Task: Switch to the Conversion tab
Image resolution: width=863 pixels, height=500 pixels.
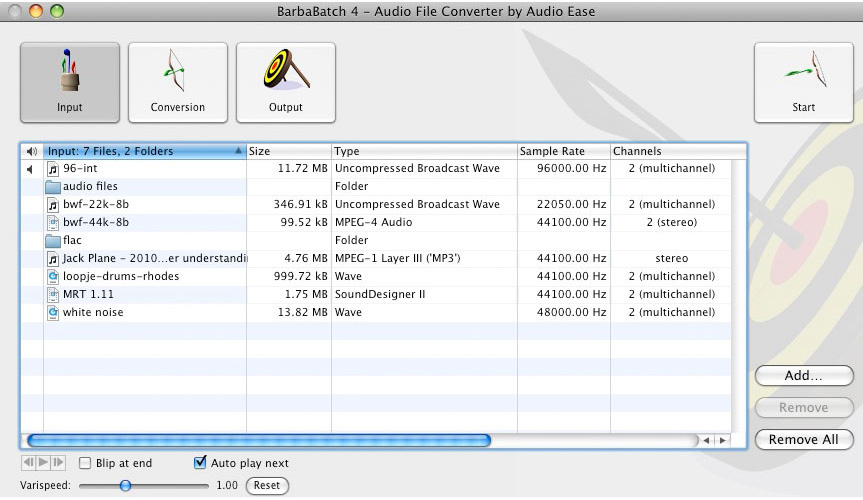Action: click(x=177, y=82)
